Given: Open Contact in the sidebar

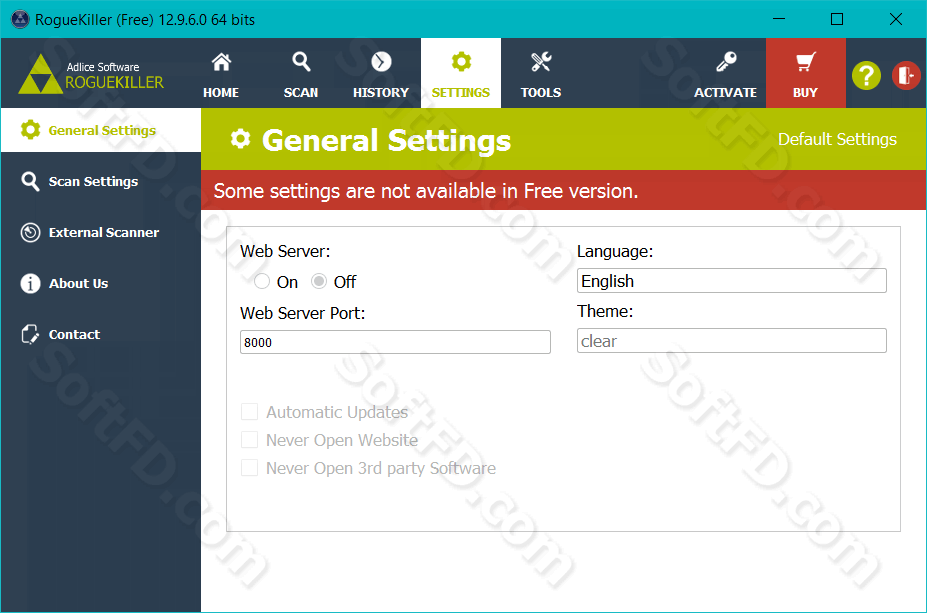Looking at the screenshot, I should click(101, 335).
